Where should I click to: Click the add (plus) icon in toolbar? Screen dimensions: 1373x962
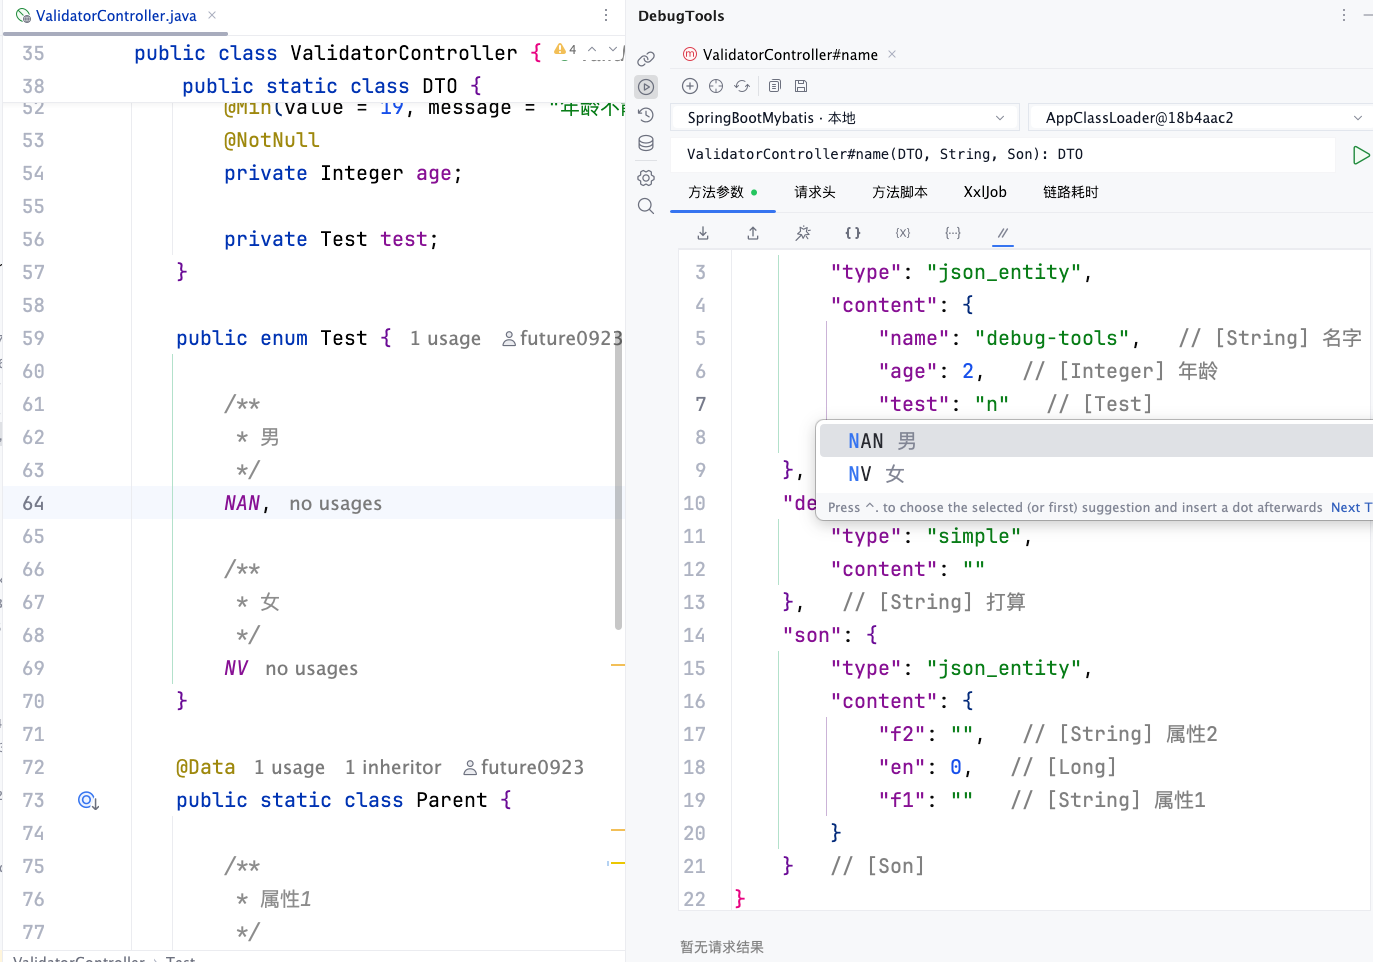[690, 86]
